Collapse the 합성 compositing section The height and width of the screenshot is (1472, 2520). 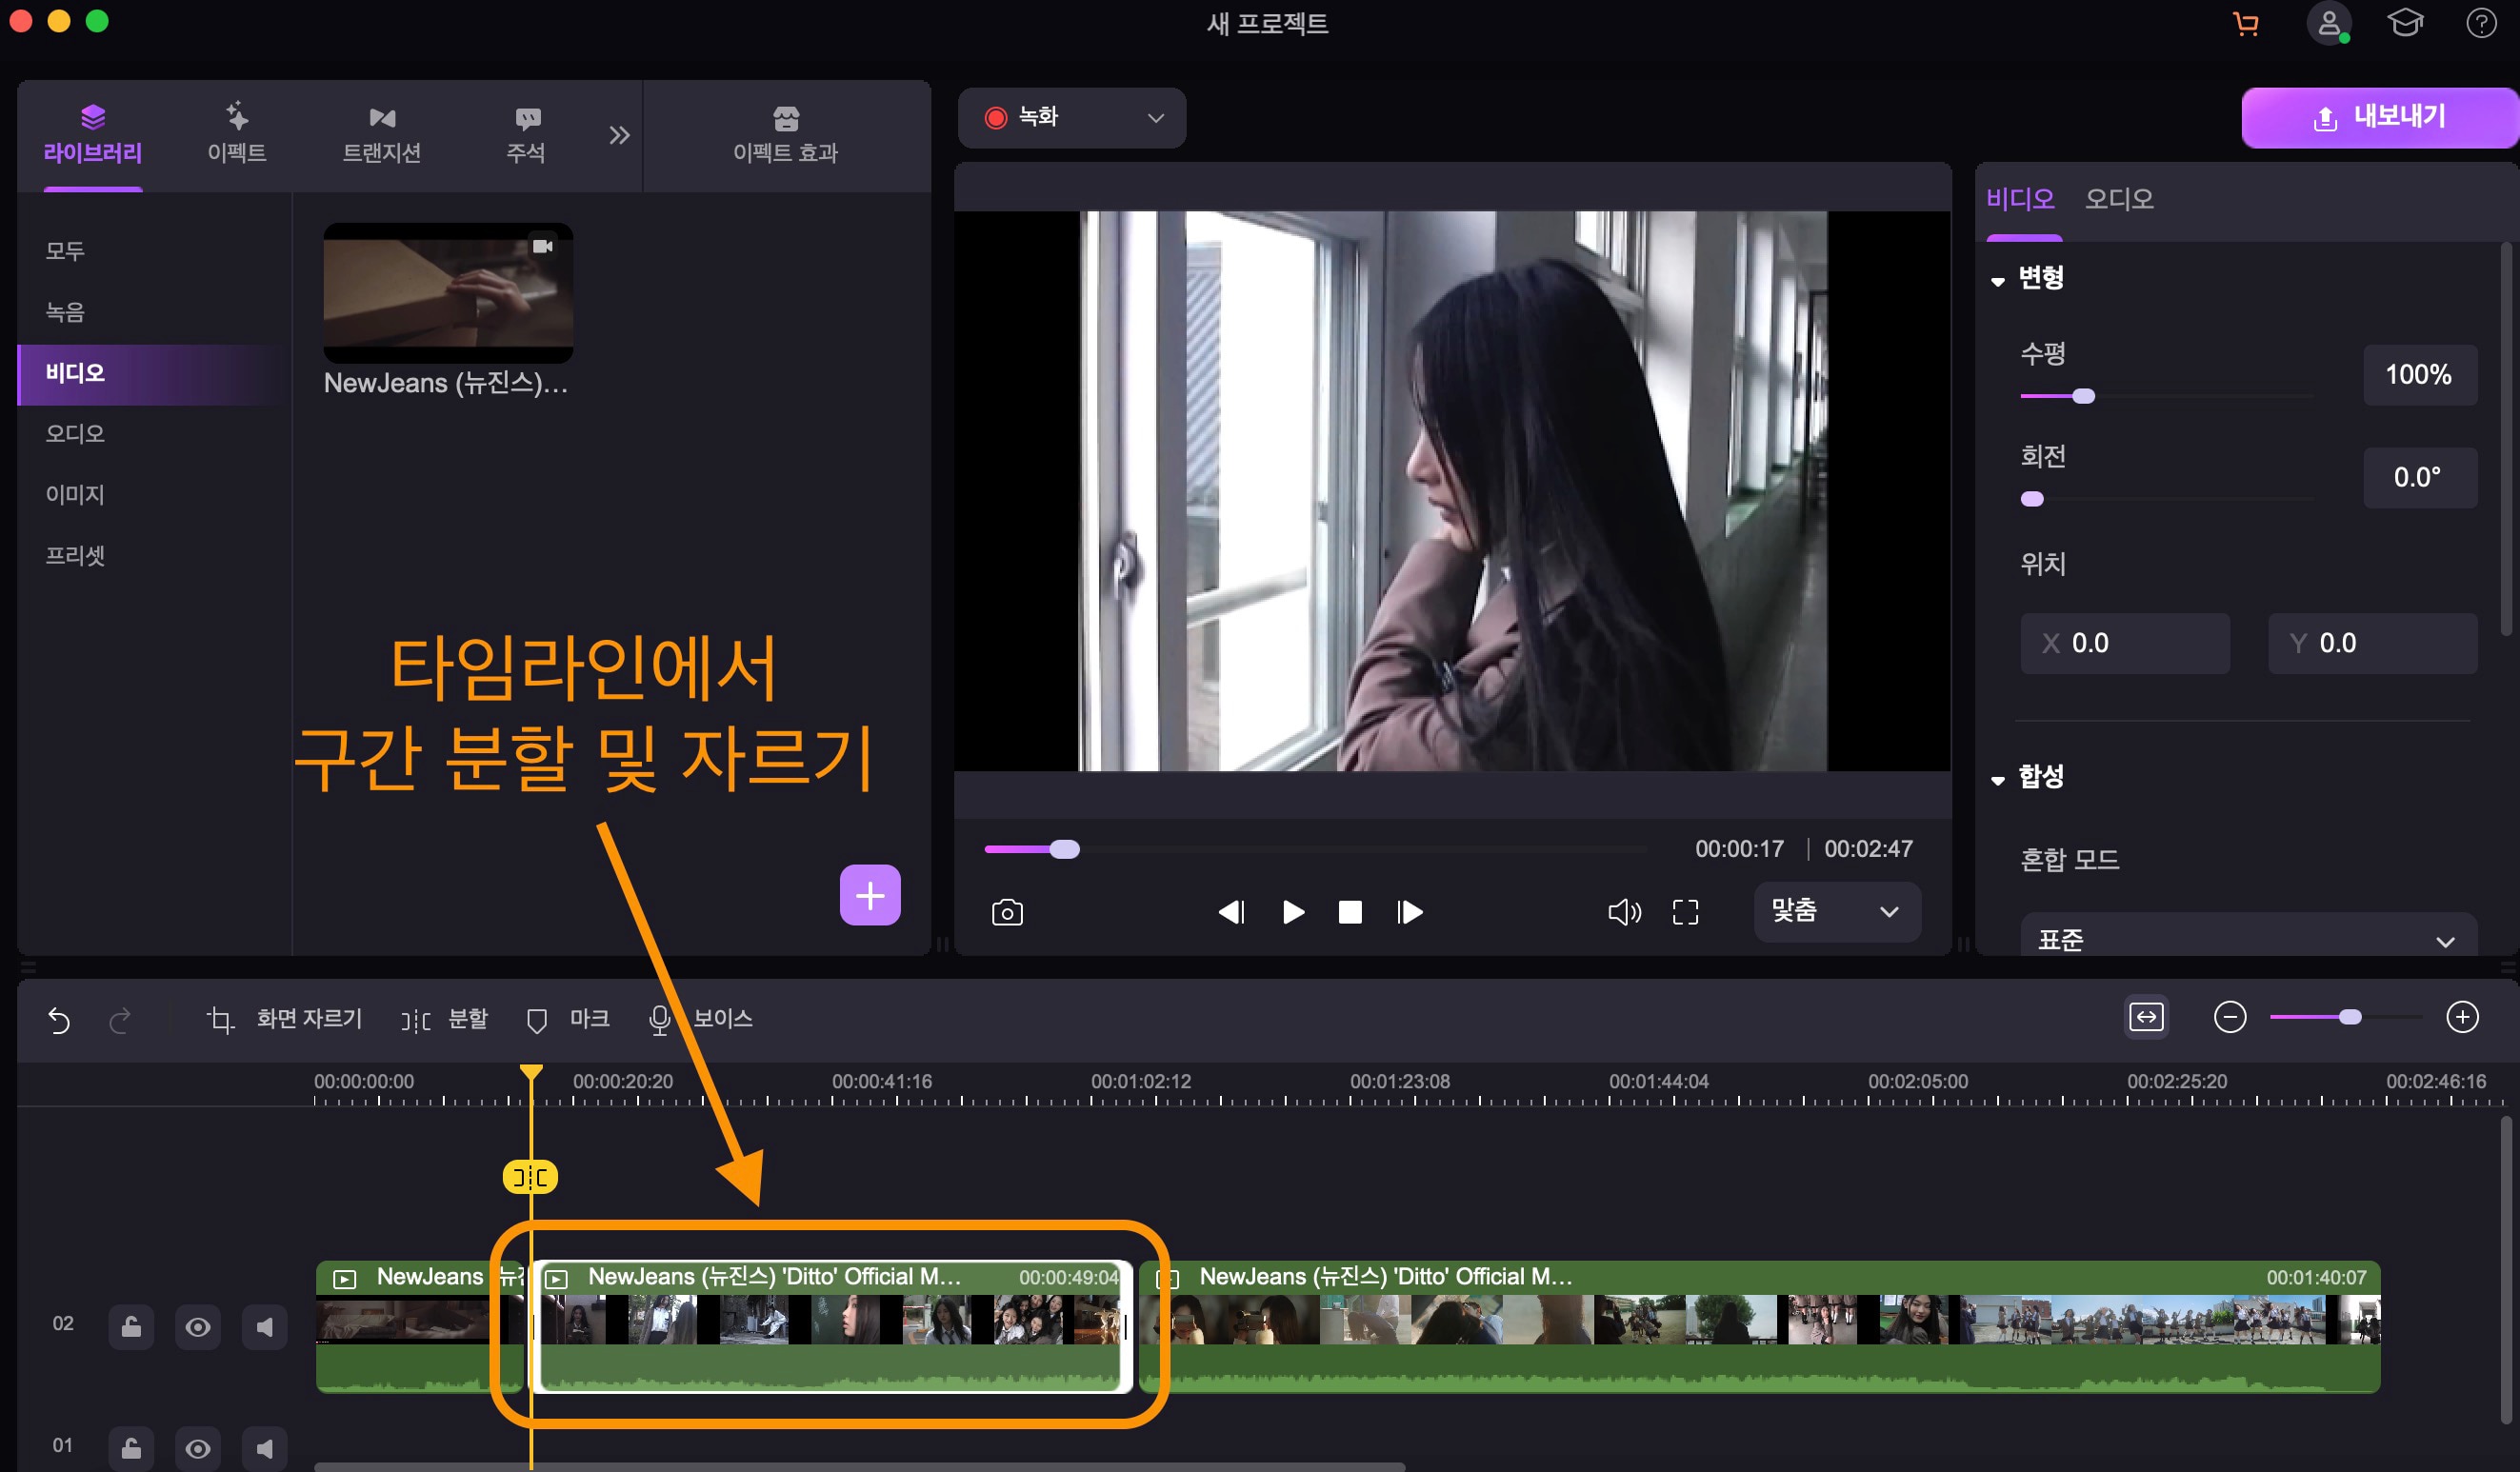pyautogui.click(x=1997, y=779)
